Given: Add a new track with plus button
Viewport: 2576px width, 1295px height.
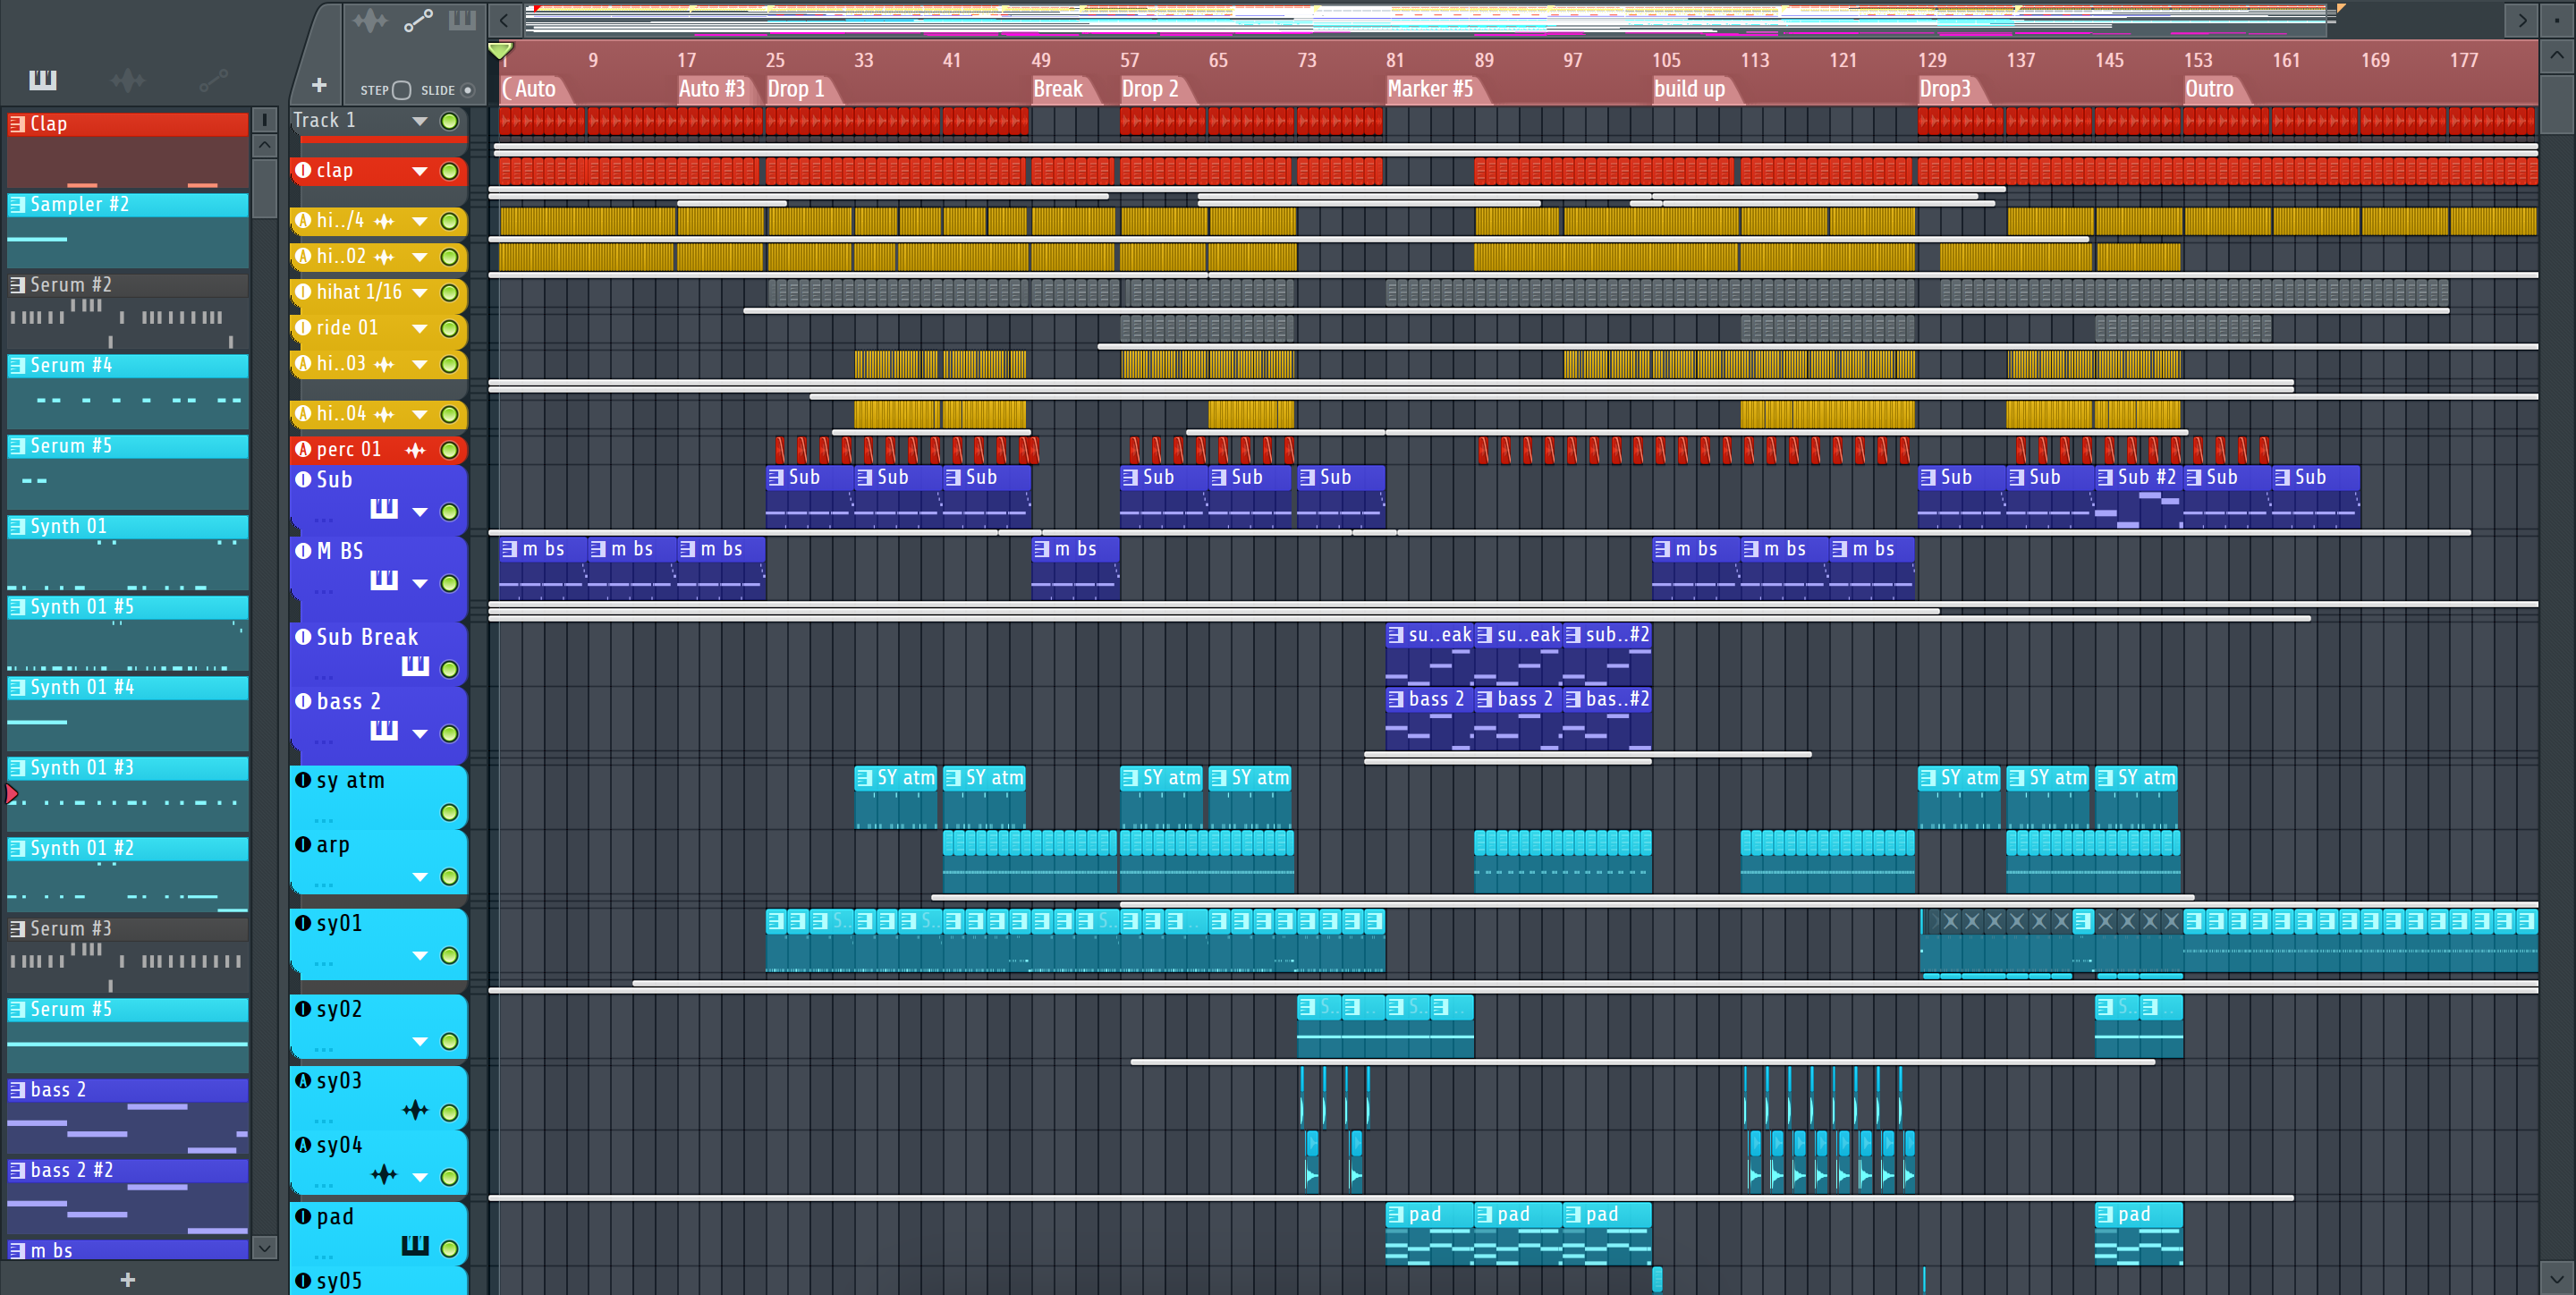Looking at the screenshot, I should [319, 86].
